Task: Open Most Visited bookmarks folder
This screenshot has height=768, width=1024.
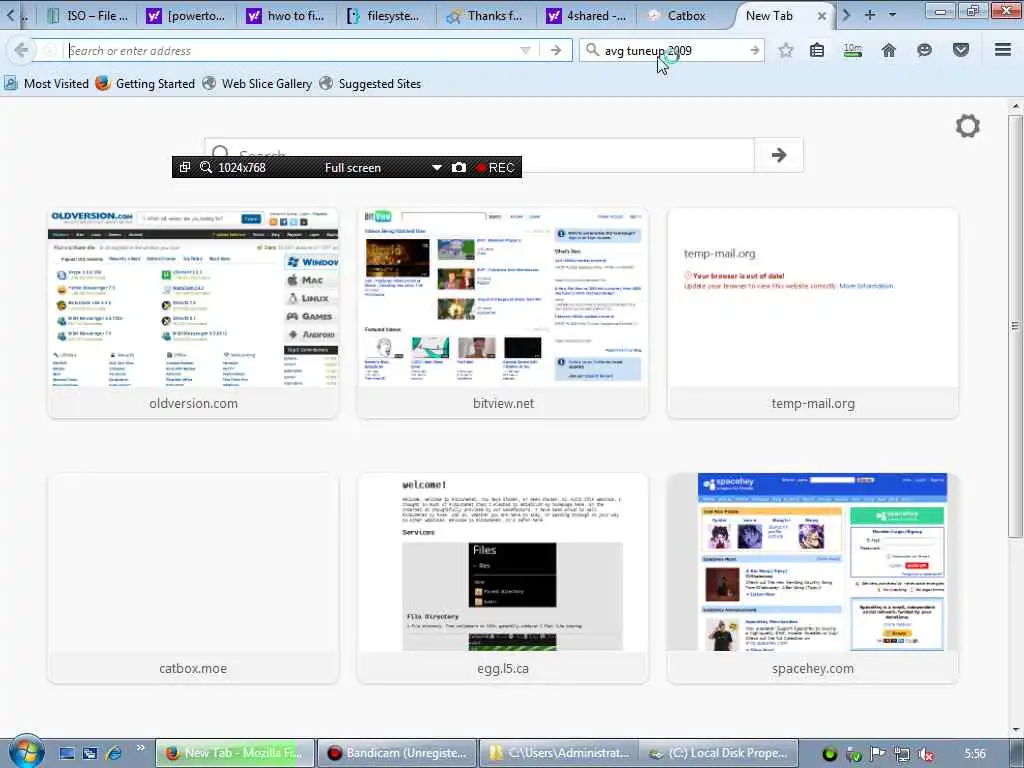Action: pyautogui.click(x=46, y=84)
